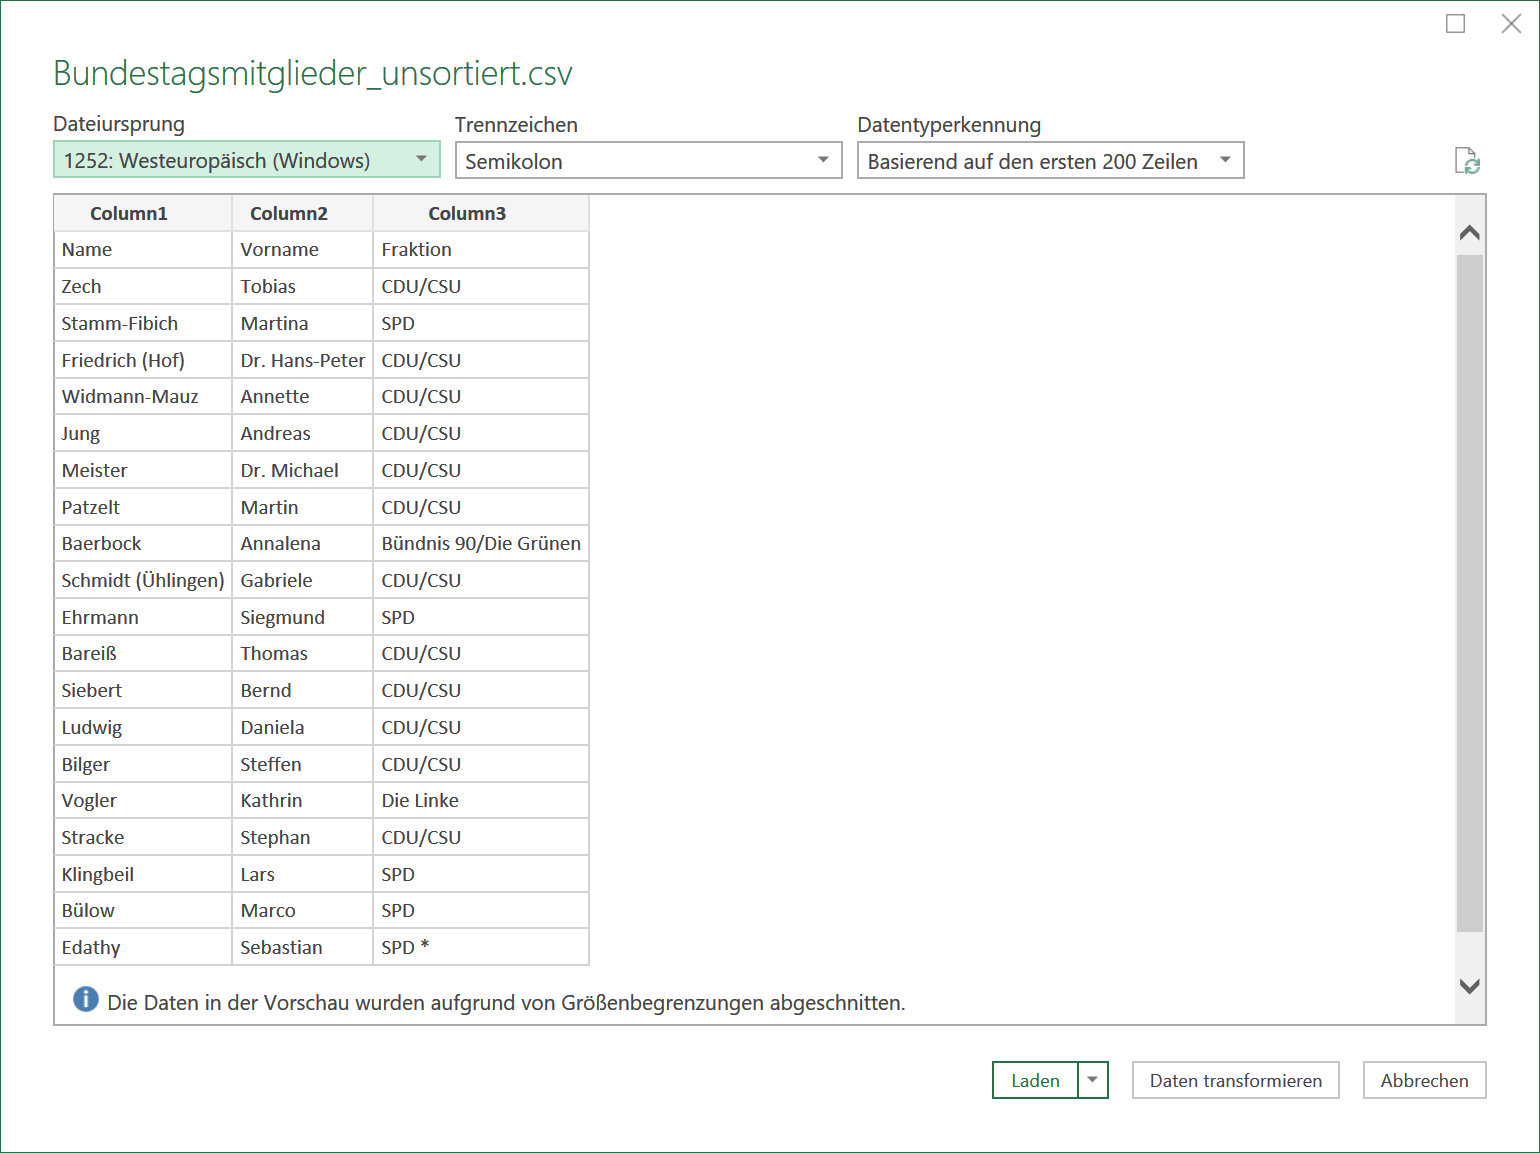
Task: Click the cell 'Widmann-Mauz'
Action: pyautogui.click(x=143, y=396)
